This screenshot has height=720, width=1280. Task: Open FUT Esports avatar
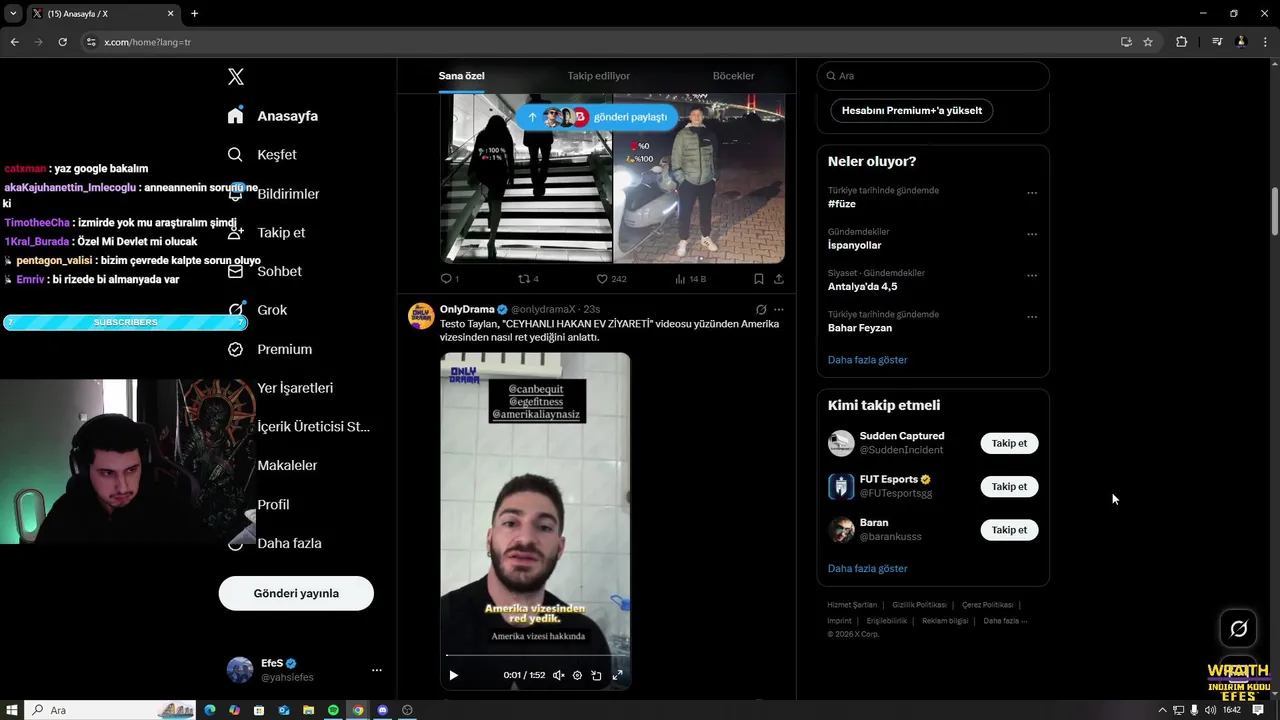coord(841,486)
